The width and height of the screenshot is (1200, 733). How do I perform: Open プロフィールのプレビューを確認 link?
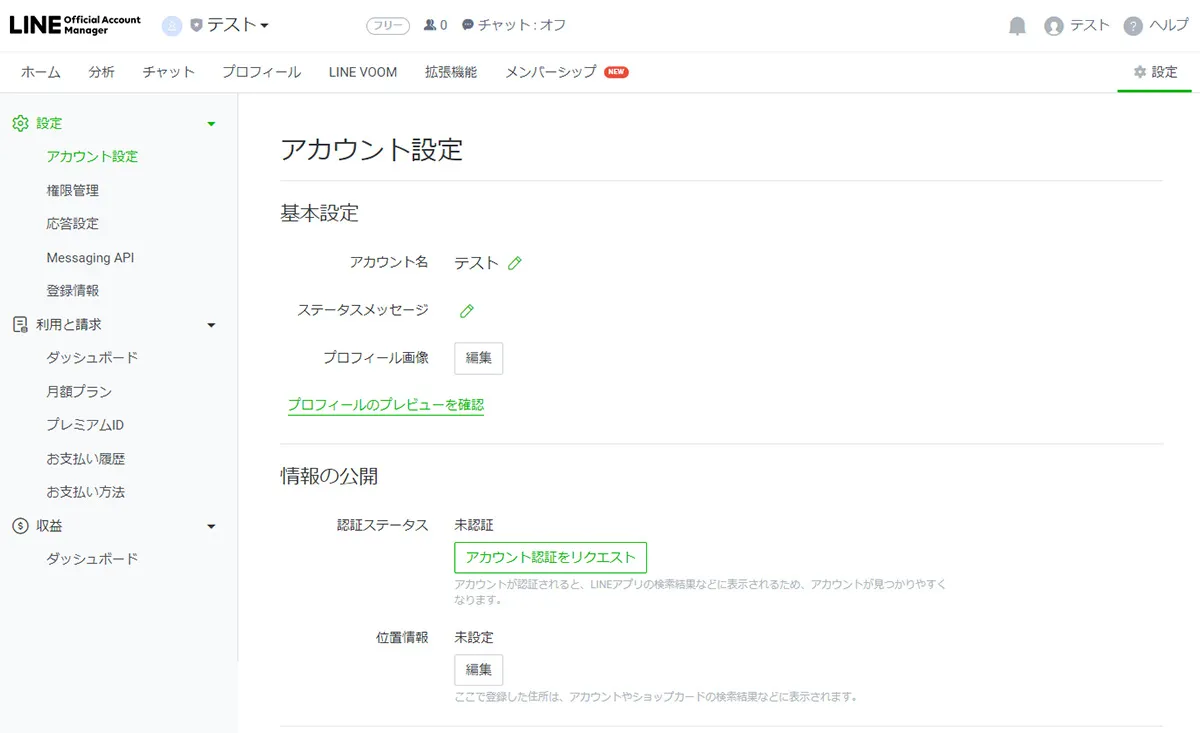click(x=385, y=405)
